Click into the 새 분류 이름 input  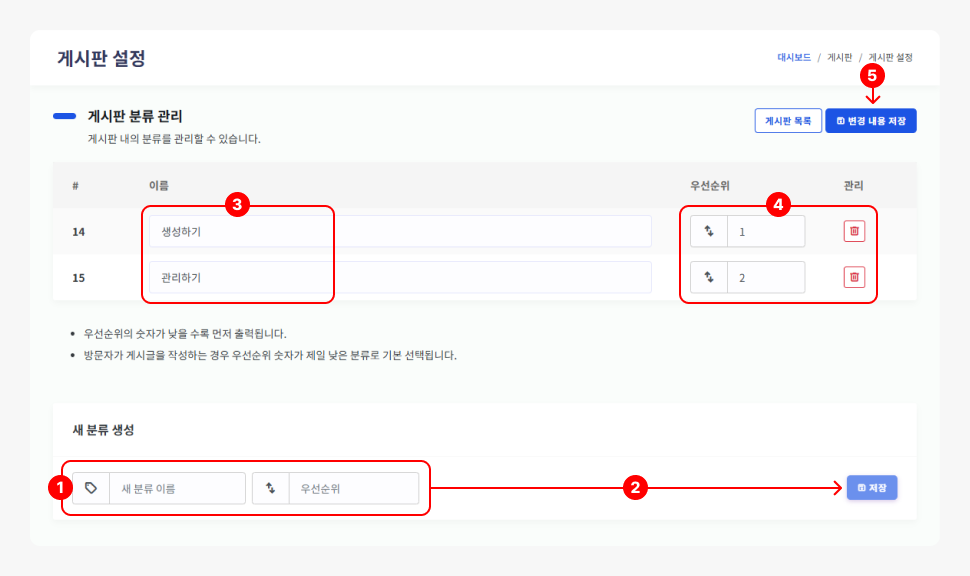177,488
